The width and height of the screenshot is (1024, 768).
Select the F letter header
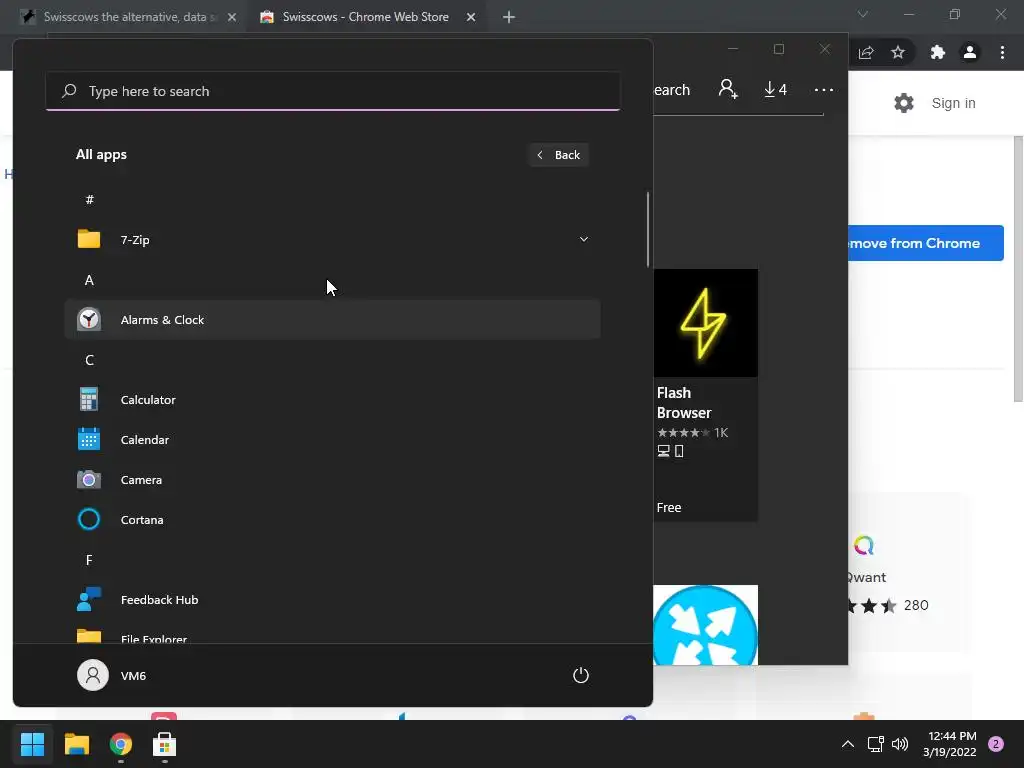pyautogui.click(x=89, y=560)
